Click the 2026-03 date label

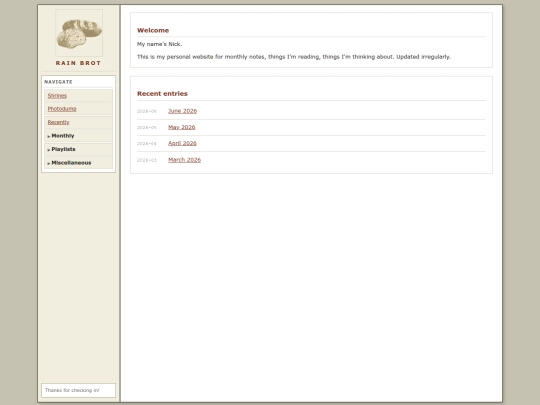[147, 160]
